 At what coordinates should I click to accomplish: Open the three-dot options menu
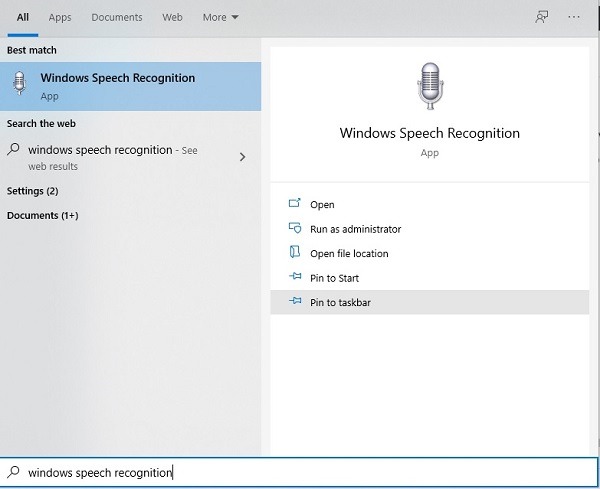point(574,17)
